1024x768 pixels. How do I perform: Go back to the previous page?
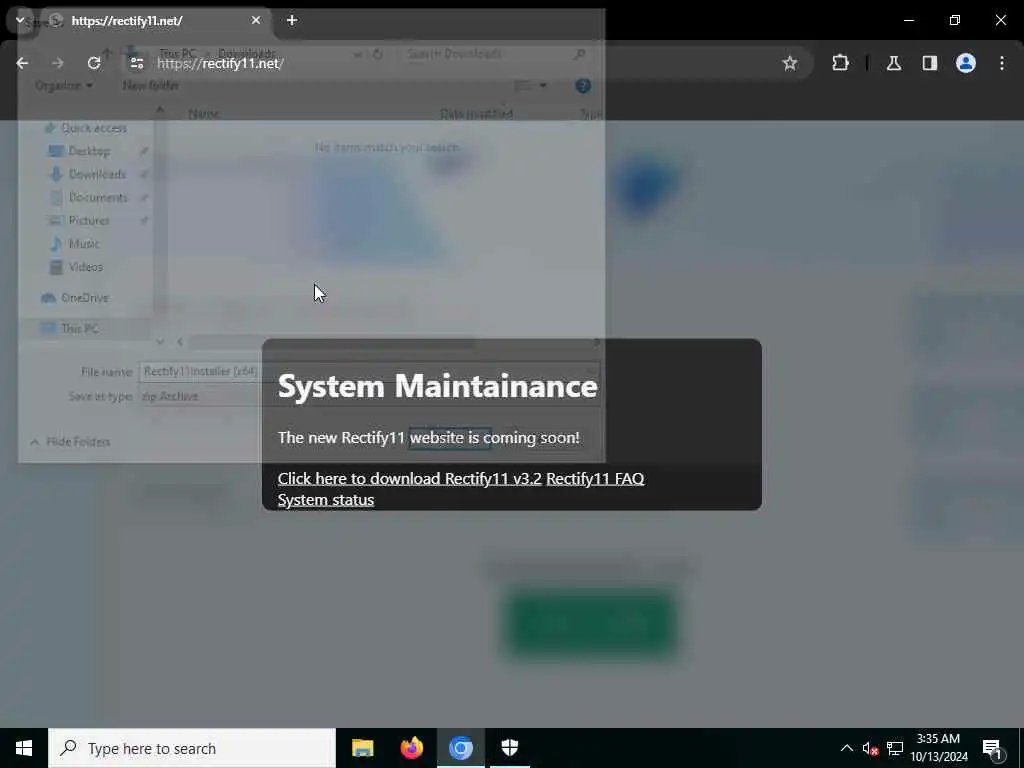tap(22, 63)
